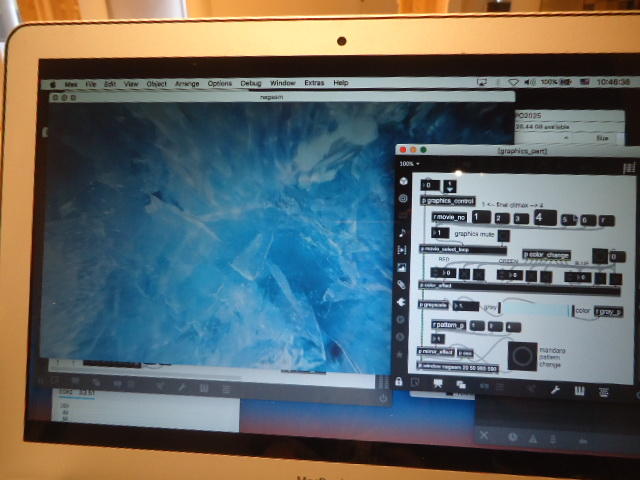Click the RED number box showing 0

click(x=443, y=273)
